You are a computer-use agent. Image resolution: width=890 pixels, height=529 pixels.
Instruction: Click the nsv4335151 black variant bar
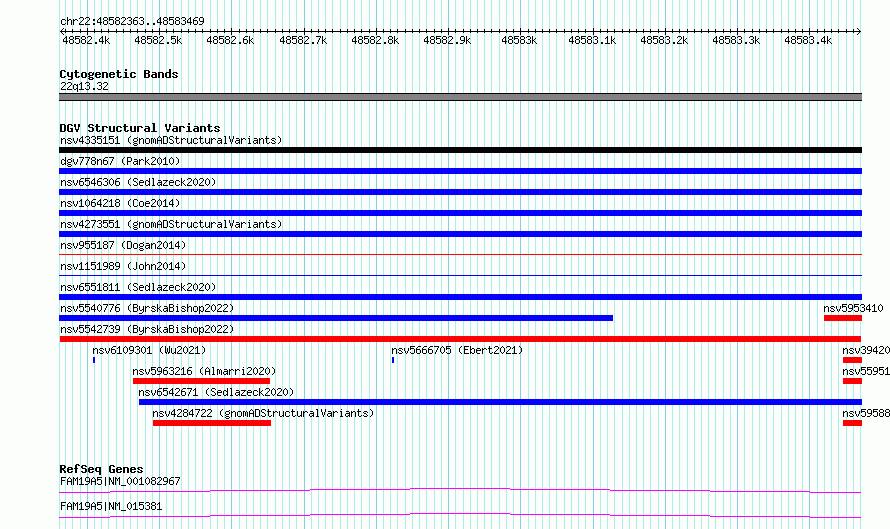click(460, 150)
